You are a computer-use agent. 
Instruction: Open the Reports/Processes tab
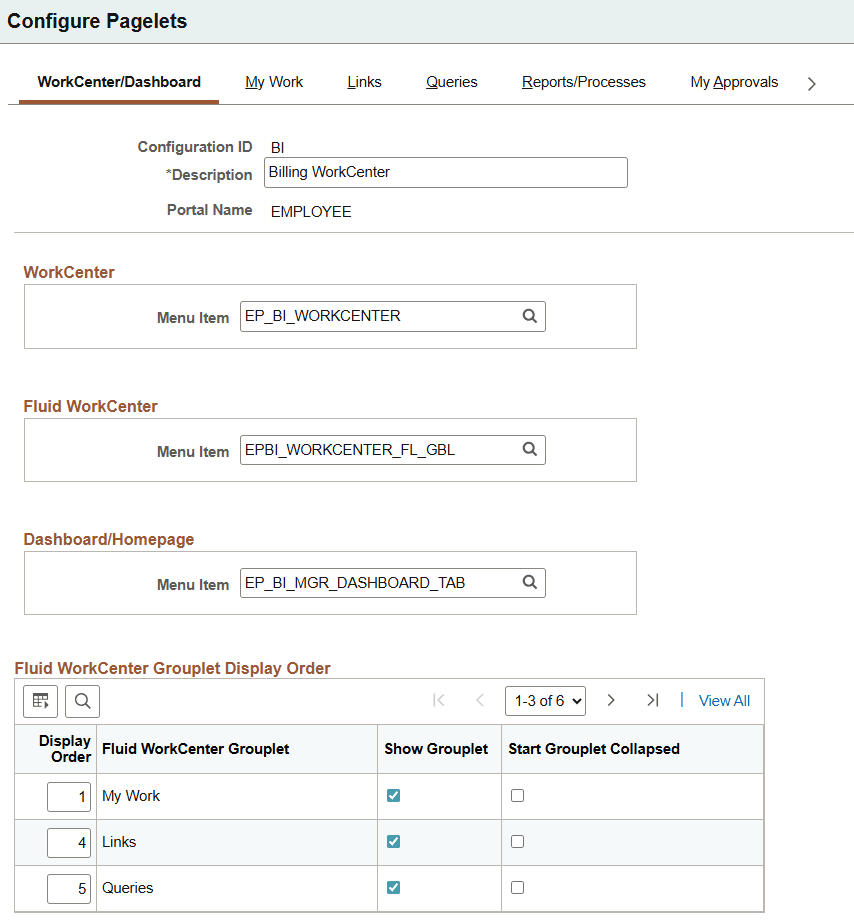tap(583, 82)
